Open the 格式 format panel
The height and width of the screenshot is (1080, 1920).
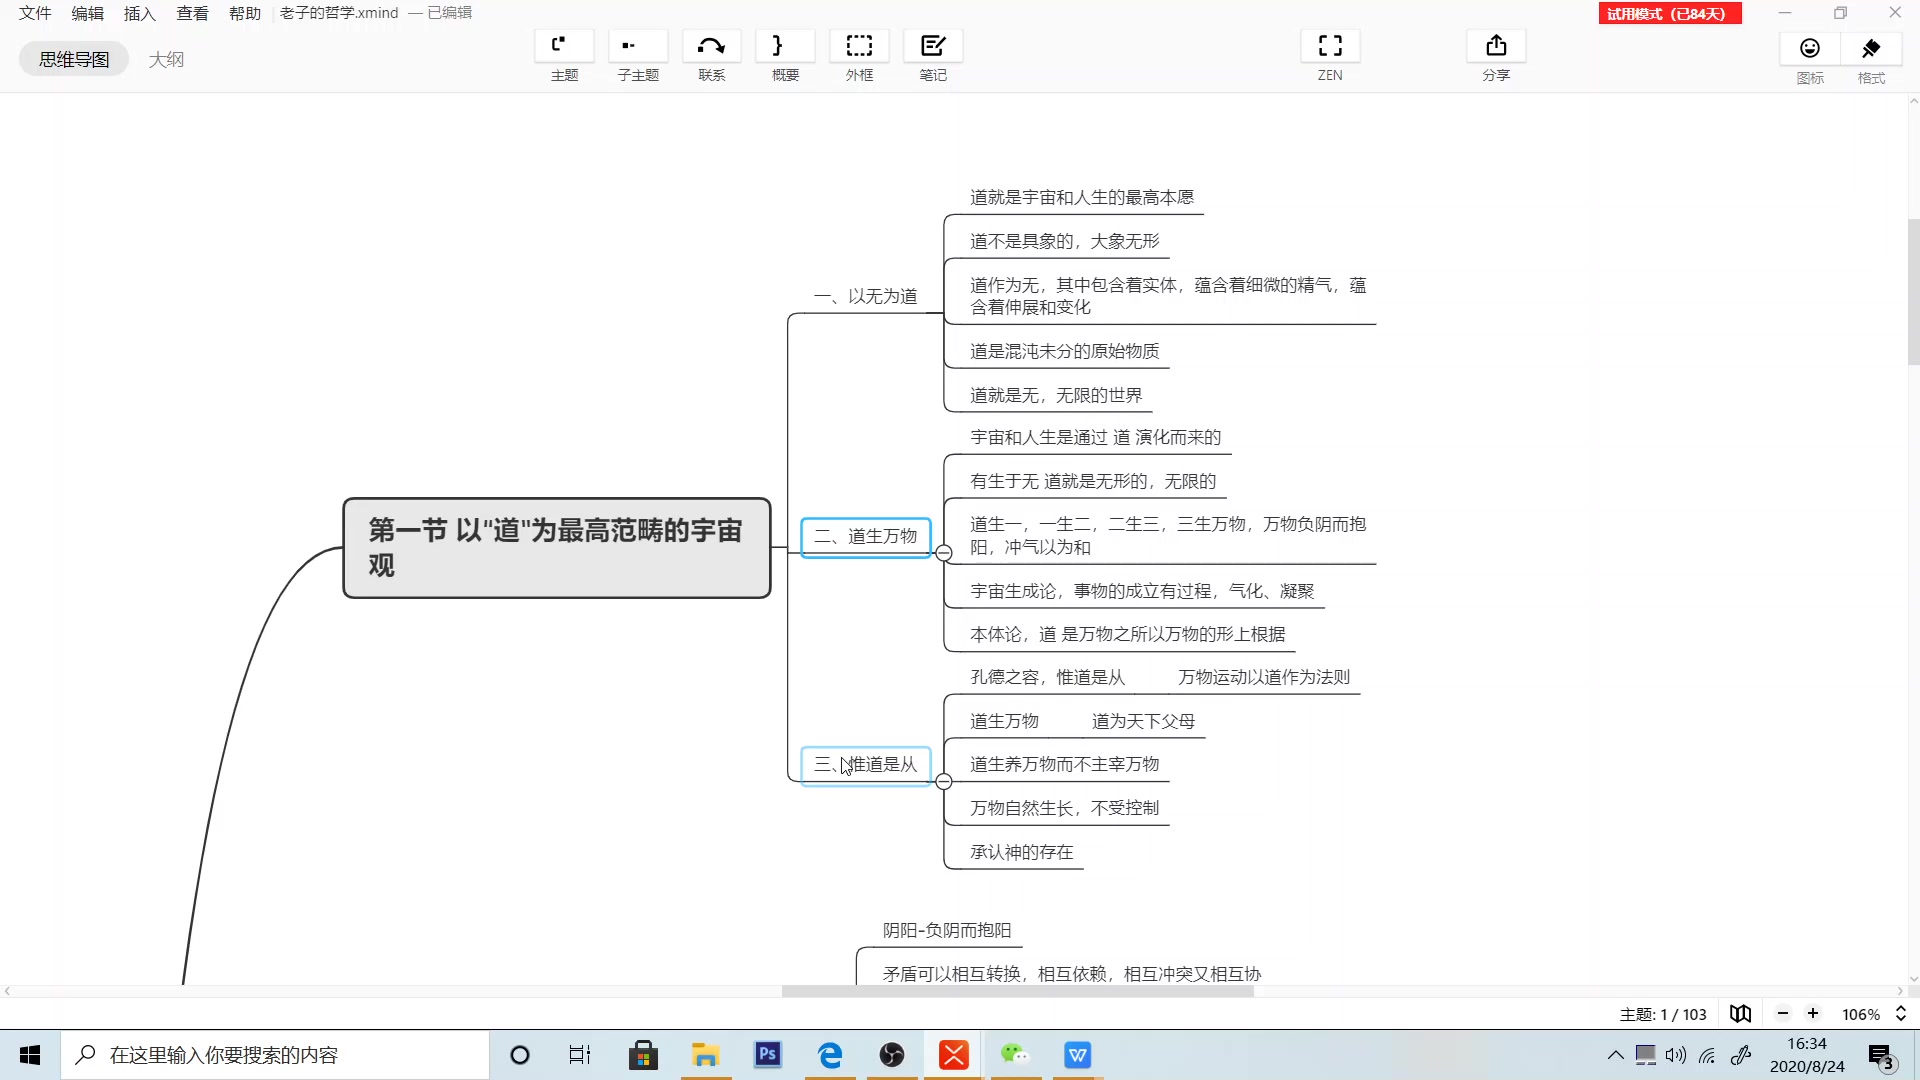click(1871, 49)
